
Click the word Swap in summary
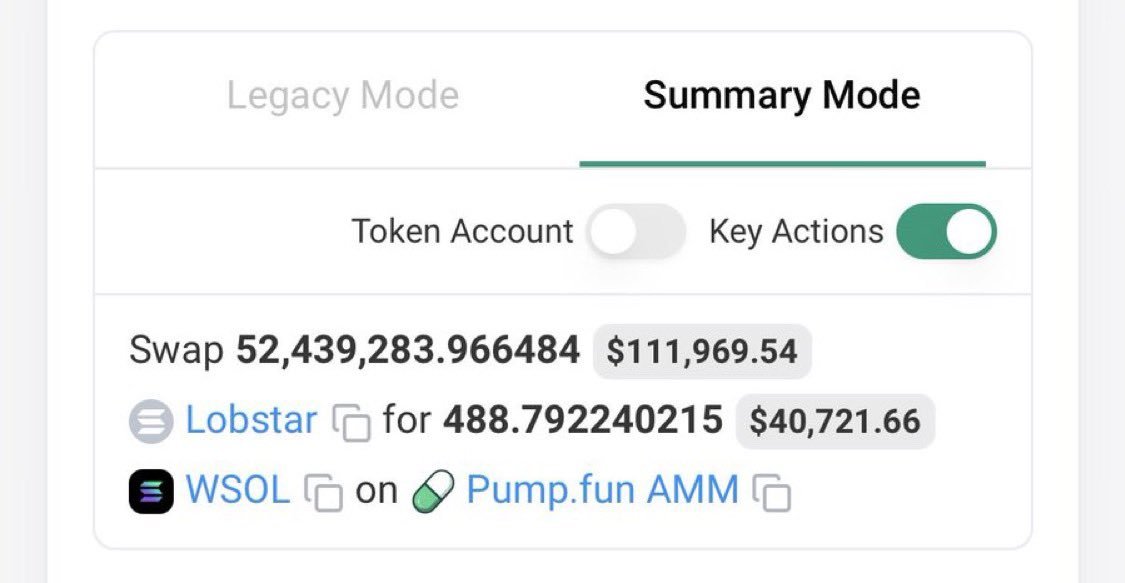pyautogui.click(x=176, y=351)
